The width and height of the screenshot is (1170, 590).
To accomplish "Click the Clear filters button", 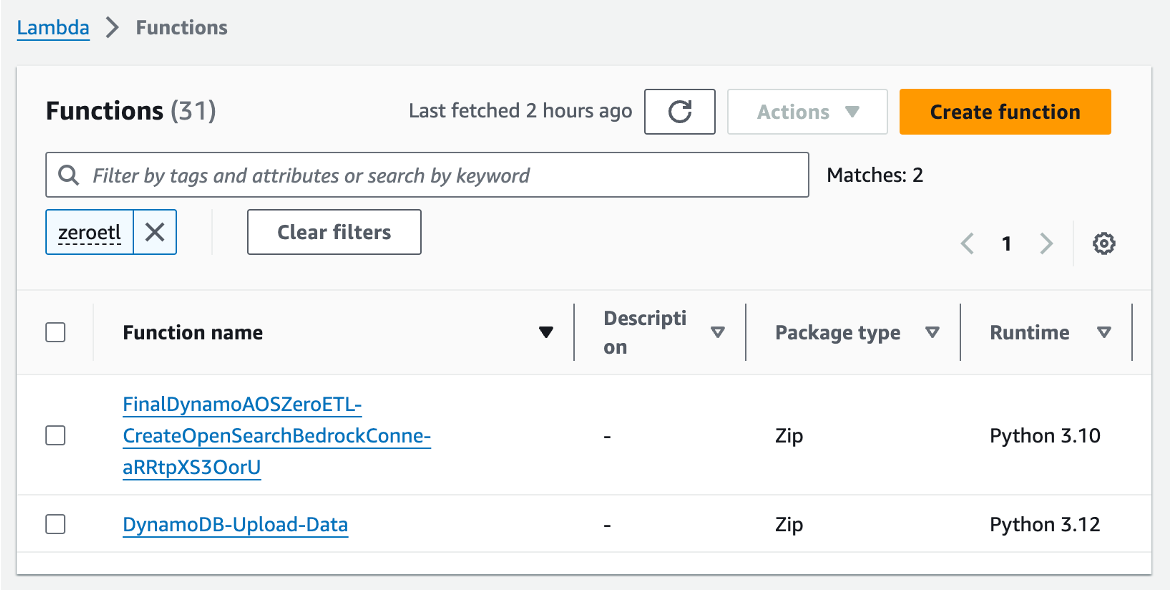I will pos(334,232).
